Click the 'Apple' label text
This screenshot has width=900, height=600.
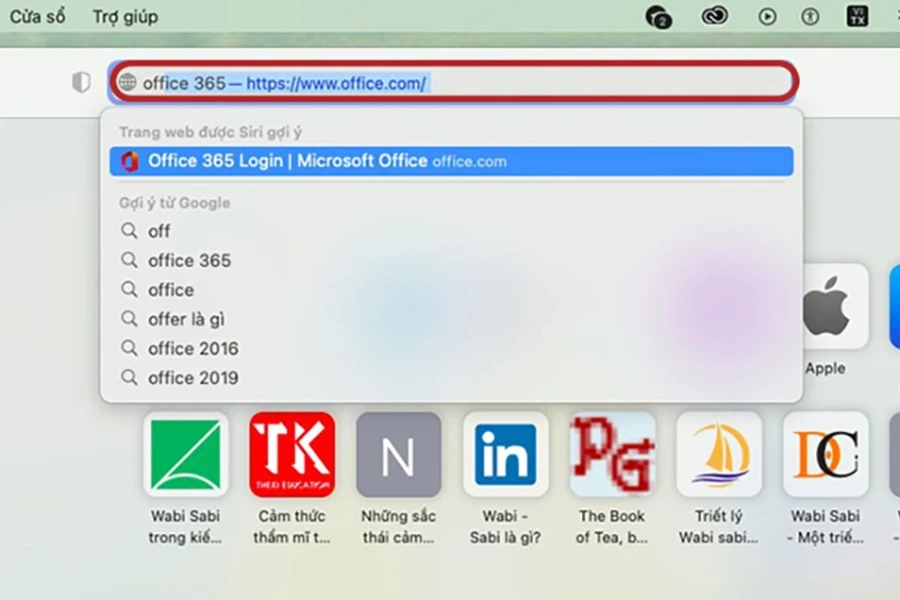click(x=825, y=368)
